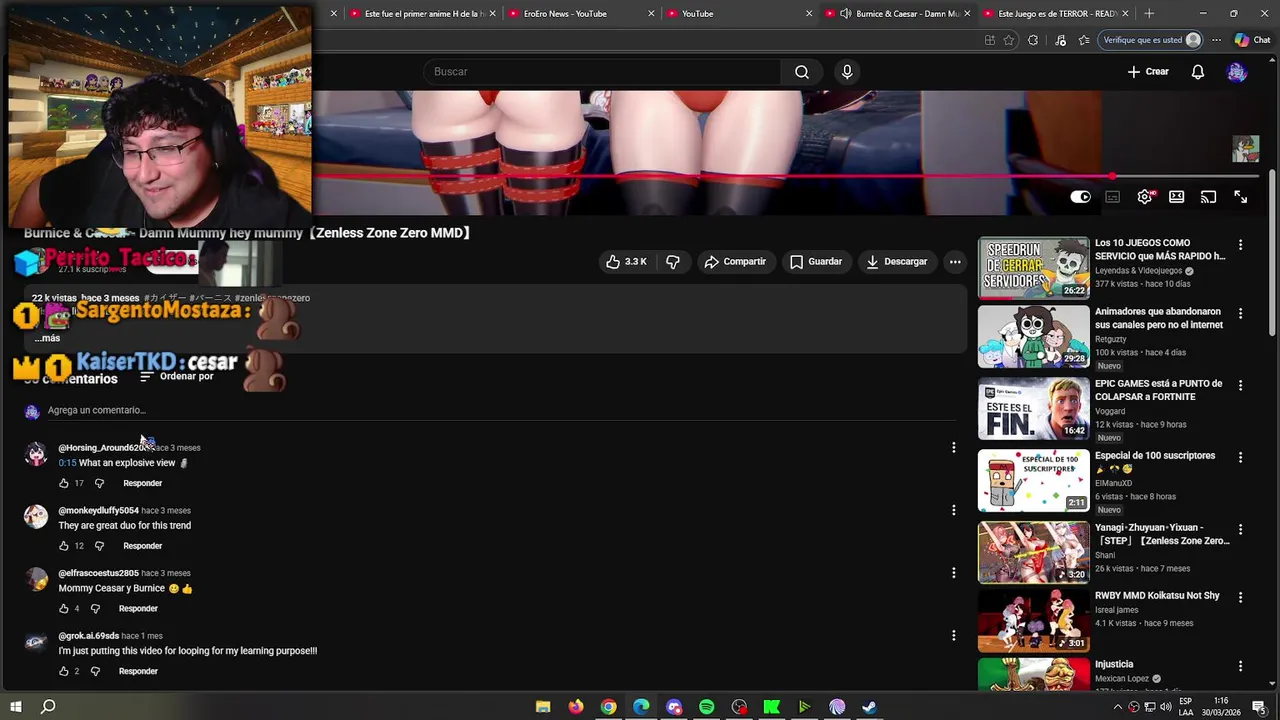
Task: Open Google Chrome from the taskbar
Action: (608, 707)
